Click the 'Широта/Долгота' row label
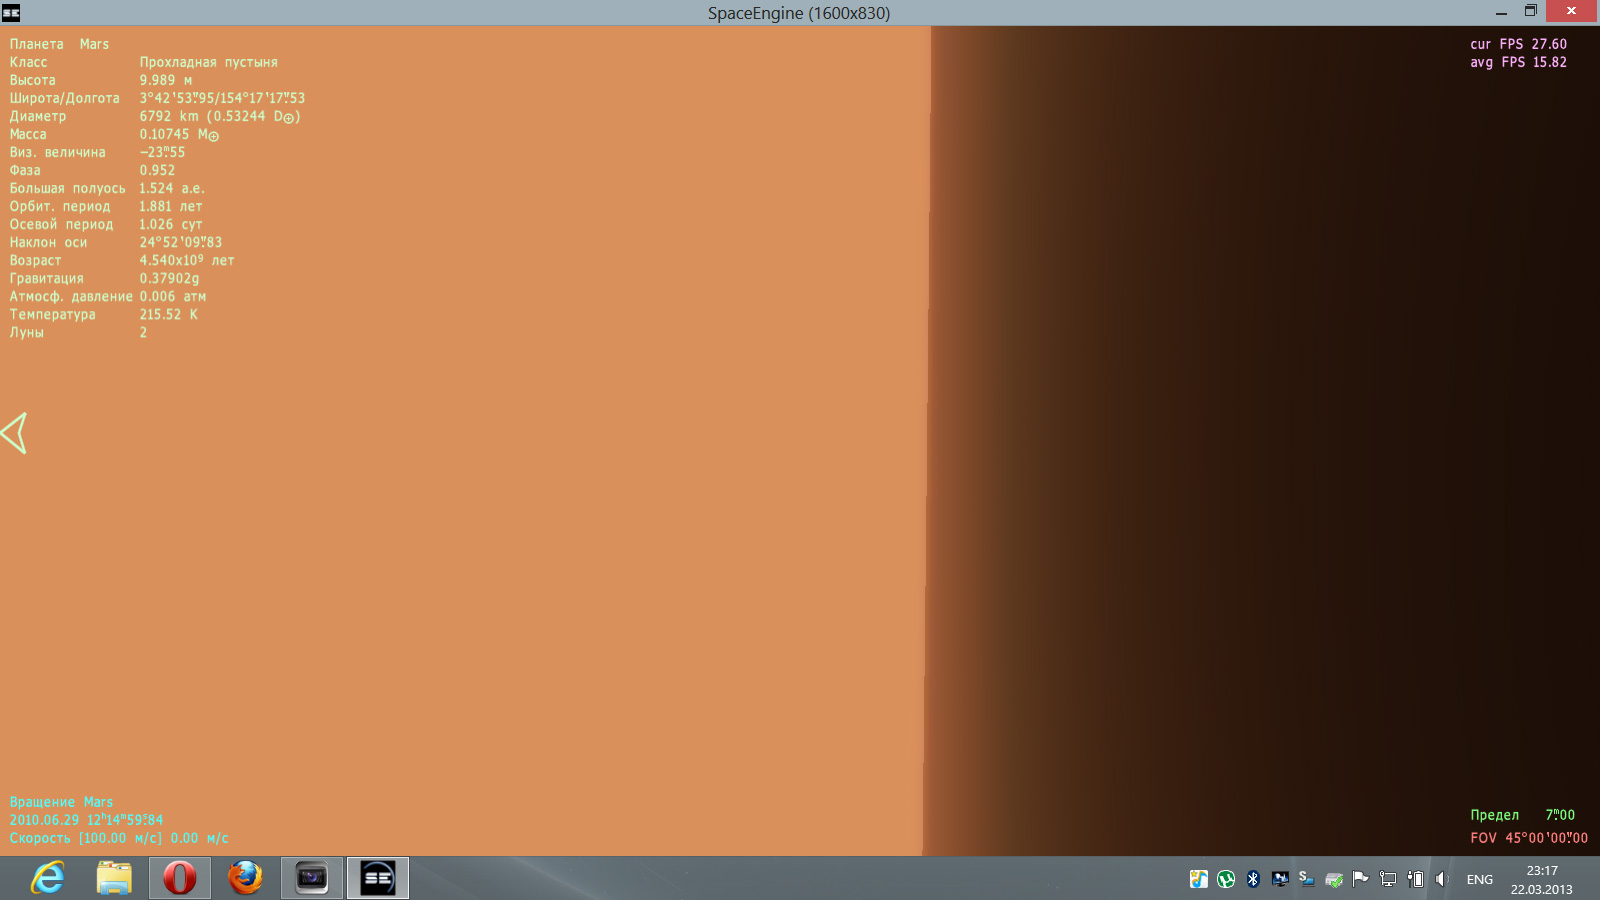The width and height of the screenshot is (1600, 900). (x=65, y=98)
